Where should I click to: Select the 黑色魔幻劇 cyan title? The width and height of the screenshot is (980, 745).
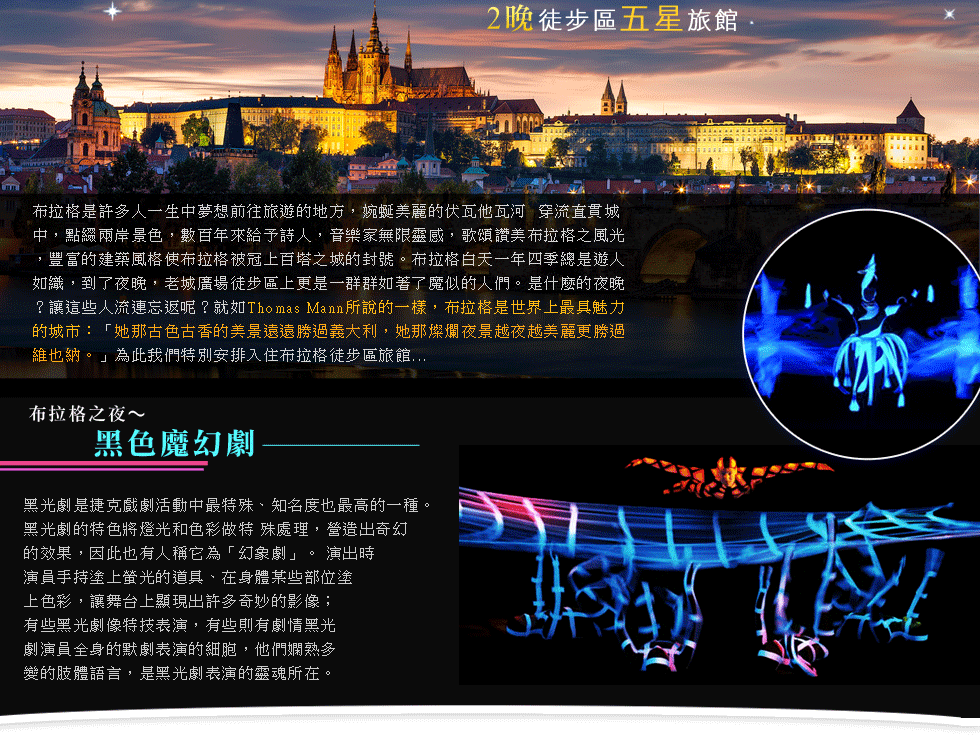click(175, 443)
